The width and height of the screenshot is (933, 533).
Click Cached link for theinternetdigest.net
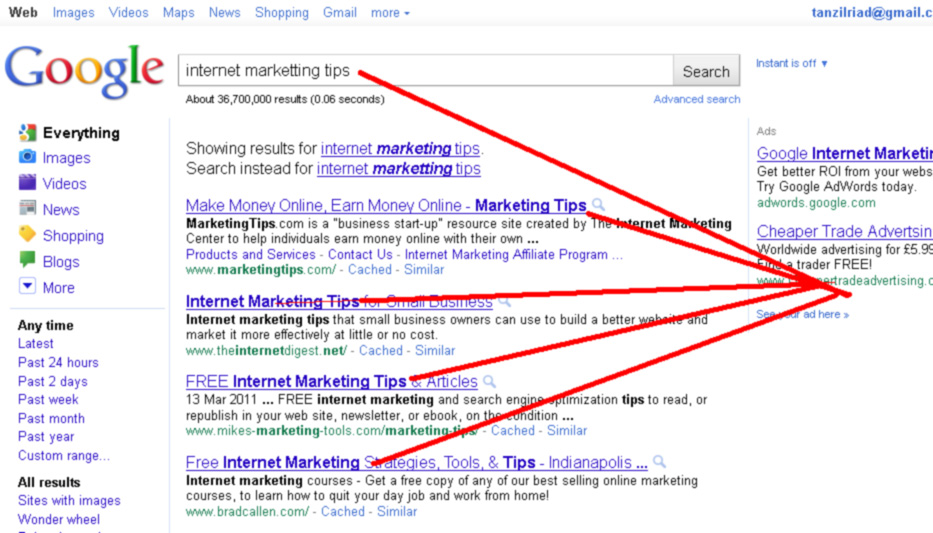pyautogui.click(x=380, y=350)
